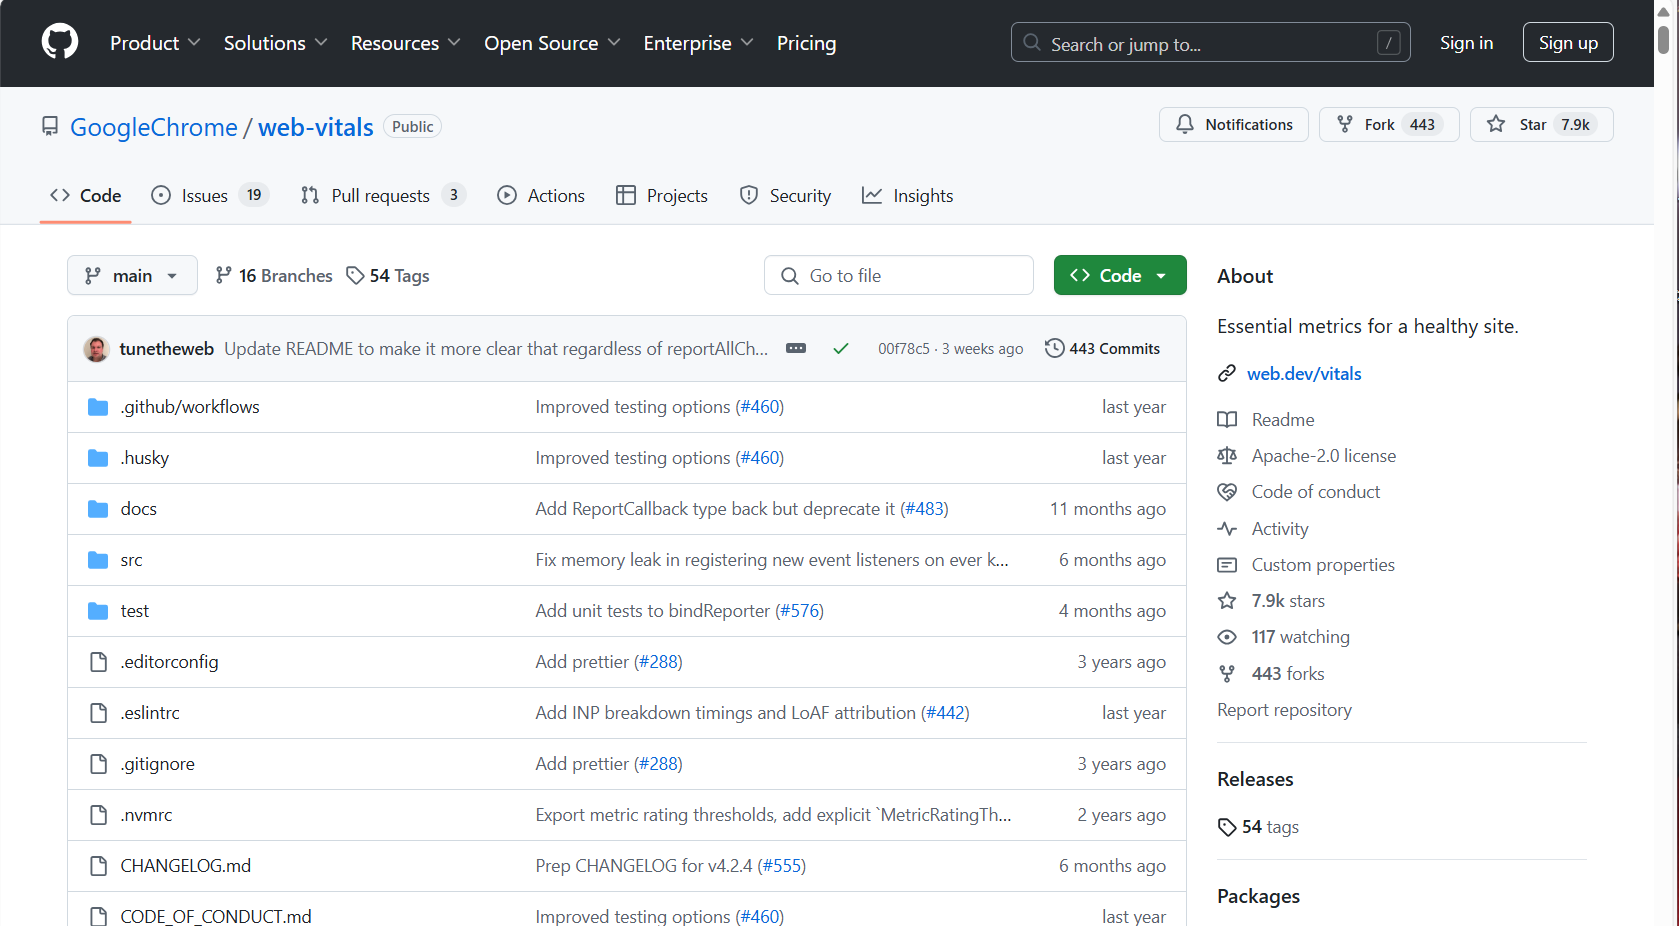Switch to the Issues tab

210,196
